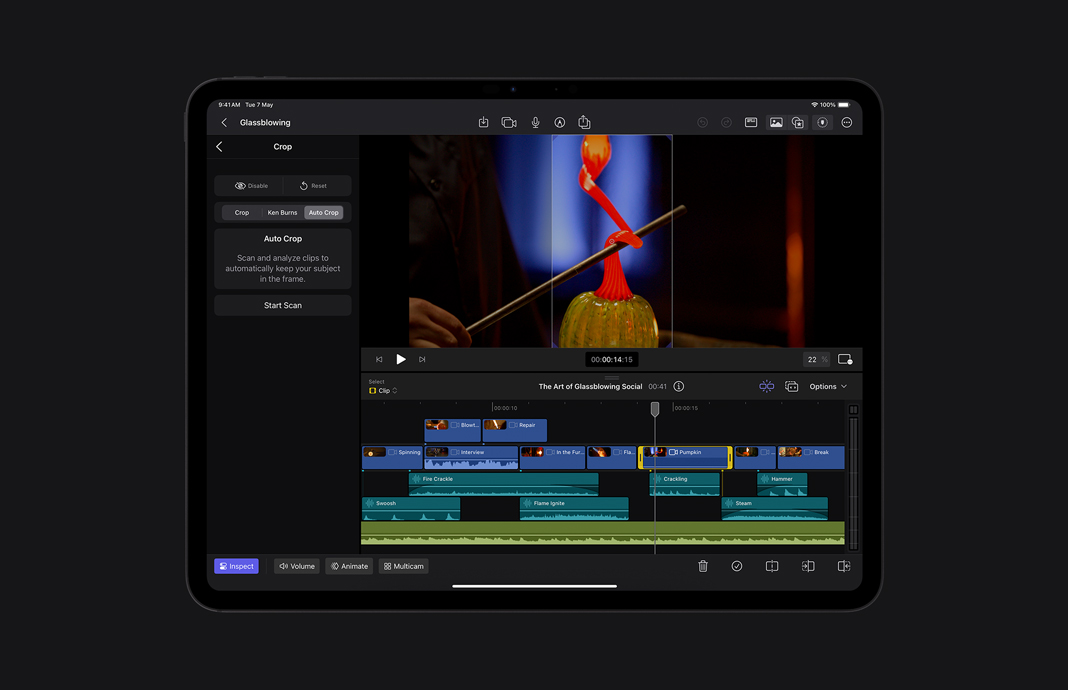Record a voiceover using the microphone icon
This screenshot has width=1068, height=690.
point(535,122)
